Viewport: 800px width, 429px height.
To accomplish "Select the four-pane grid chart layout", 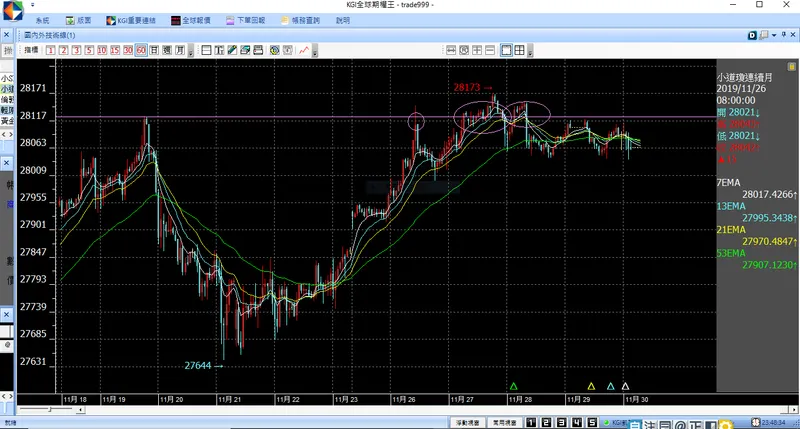I will click(x=519, y=50).
